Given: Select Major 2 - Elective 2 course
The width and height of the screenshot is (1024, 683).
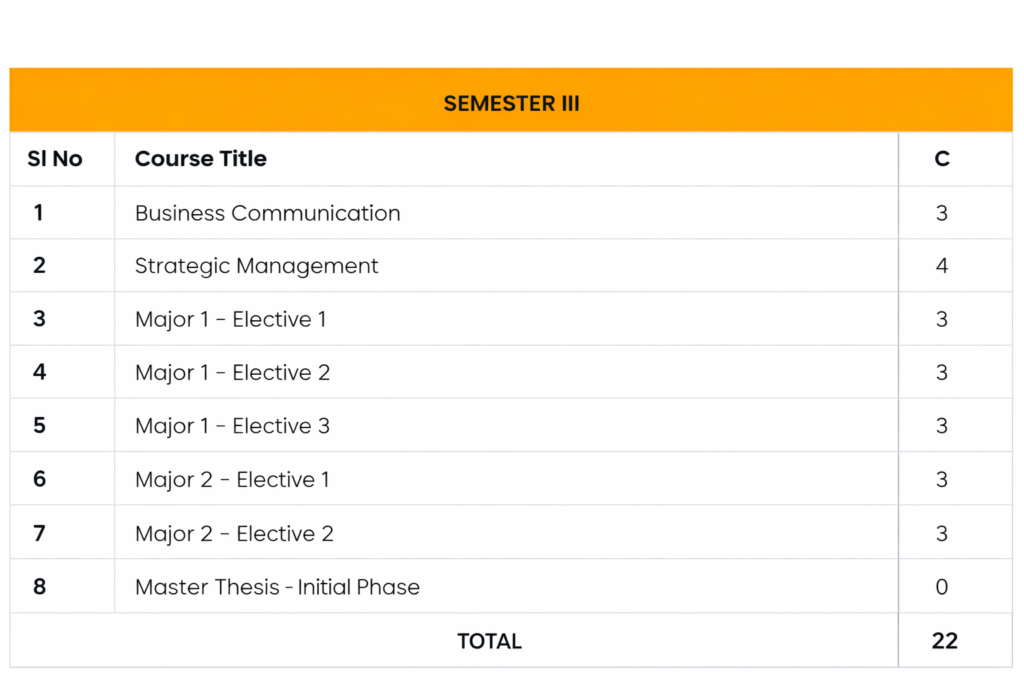Looking at the screenshot, I should 234,534.
